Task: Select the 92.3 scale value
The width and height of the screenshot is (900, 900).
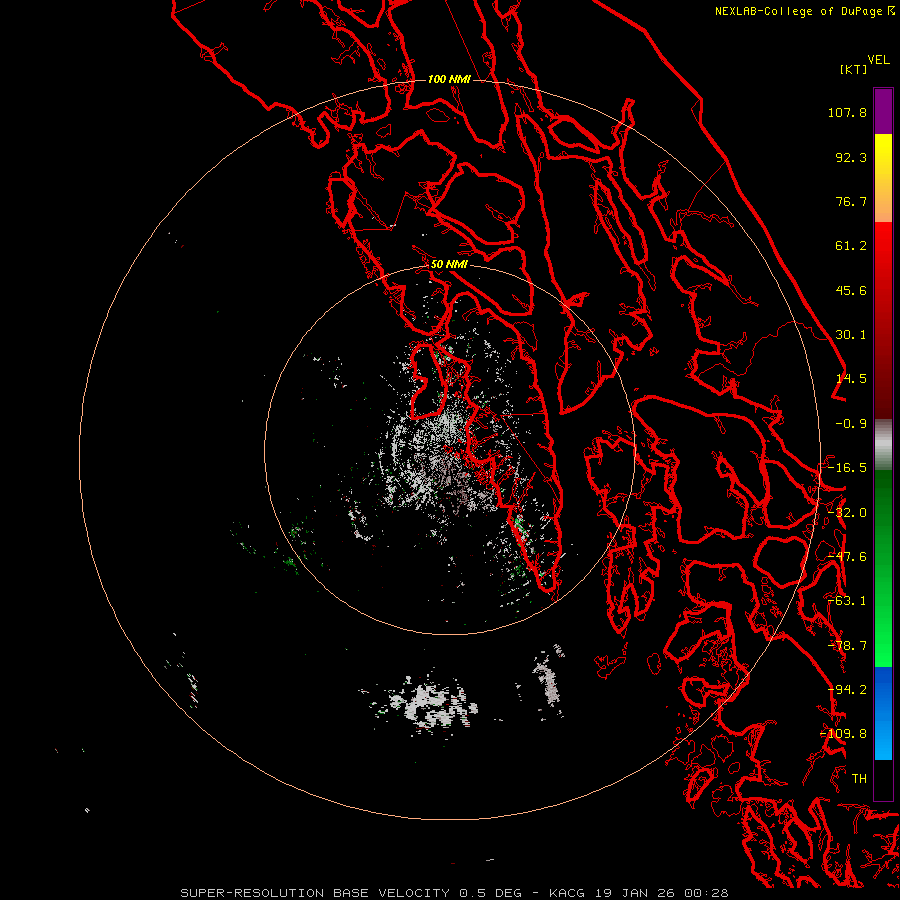Action: (851, 157)
